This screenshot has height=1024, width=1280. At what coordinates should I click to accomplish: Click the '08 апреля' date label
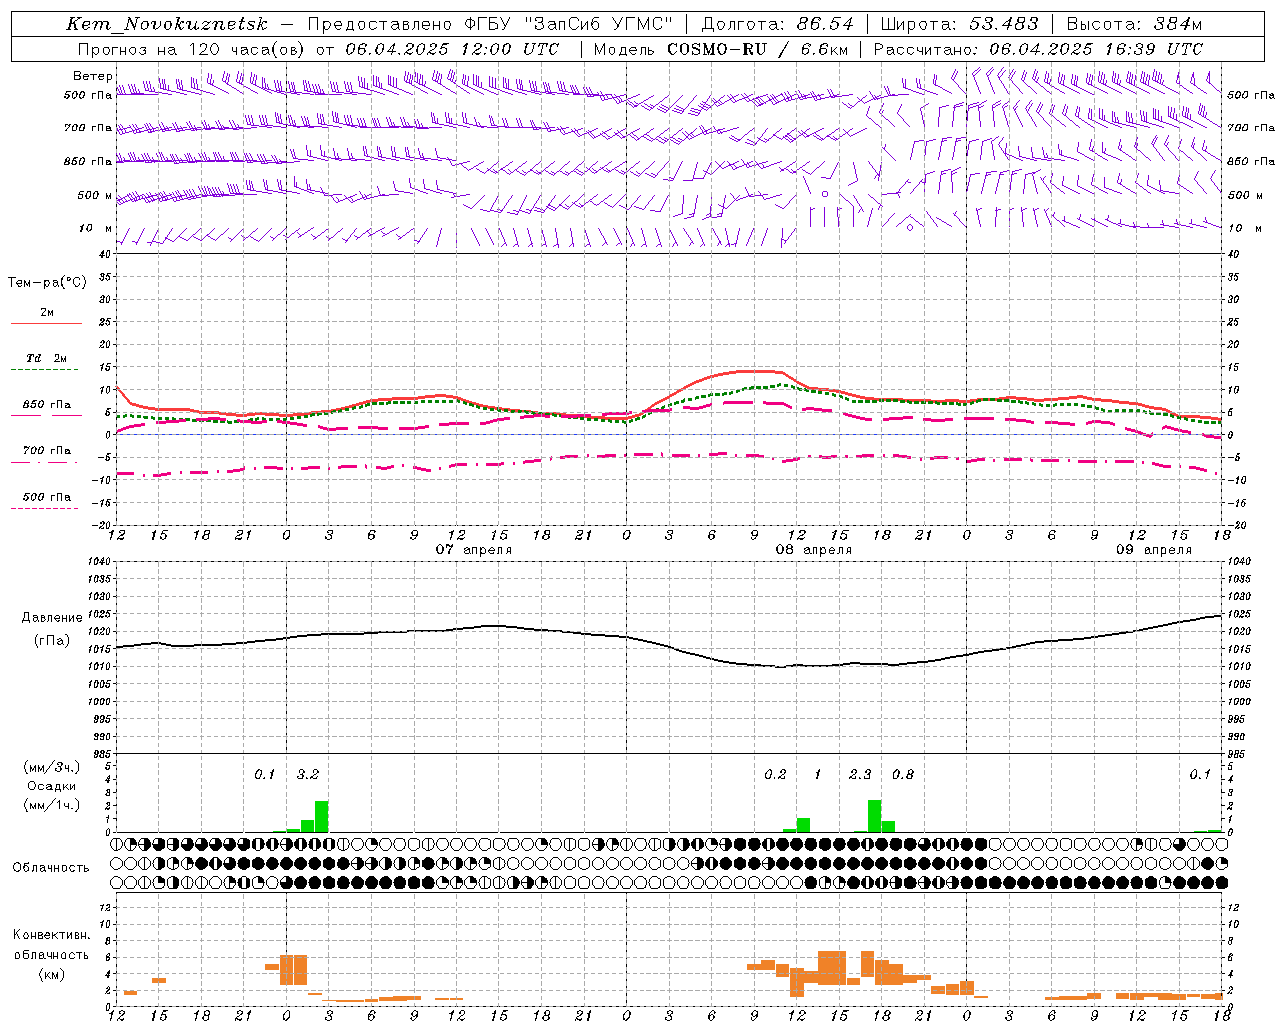[x=813, y=549]
